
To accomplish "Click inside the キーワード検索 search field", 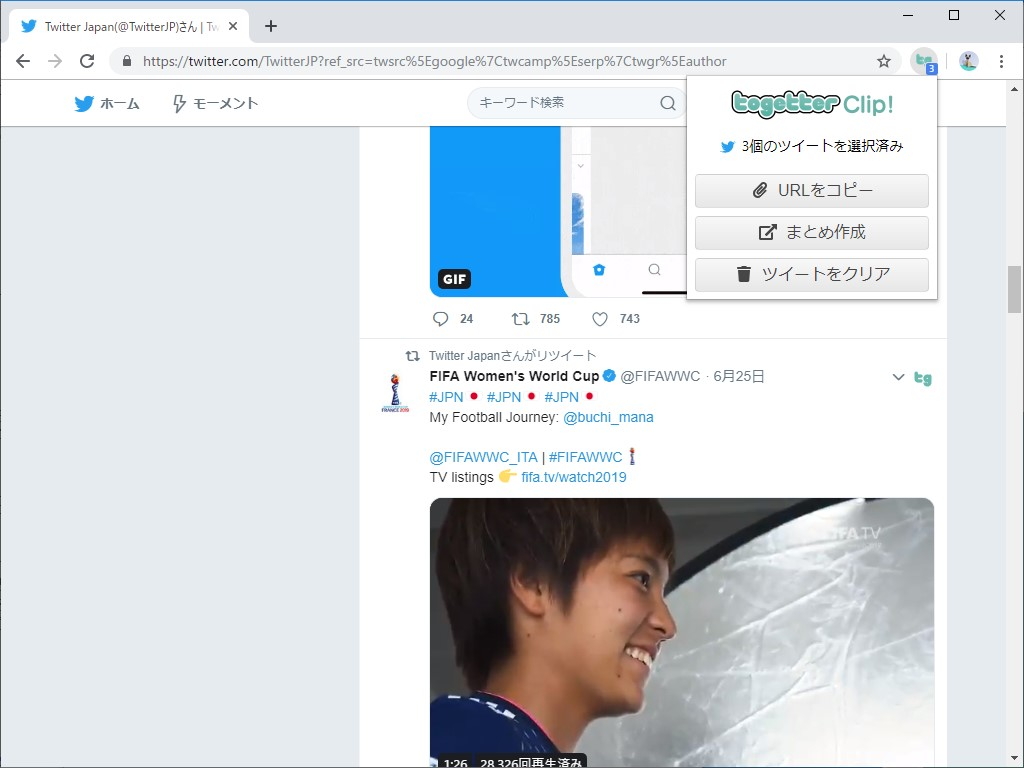I will click(560, 102).
